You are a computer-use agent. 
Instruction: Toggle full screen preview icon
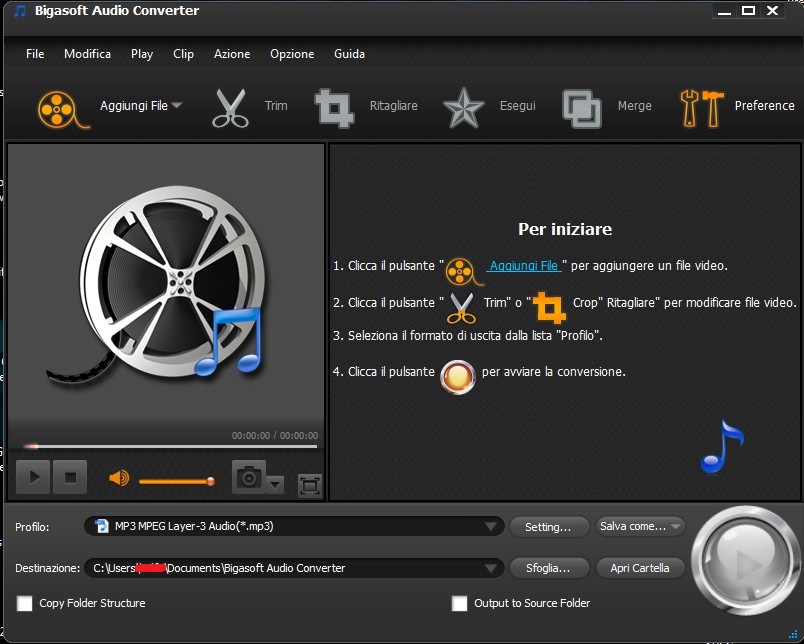(x=310, y=486)
